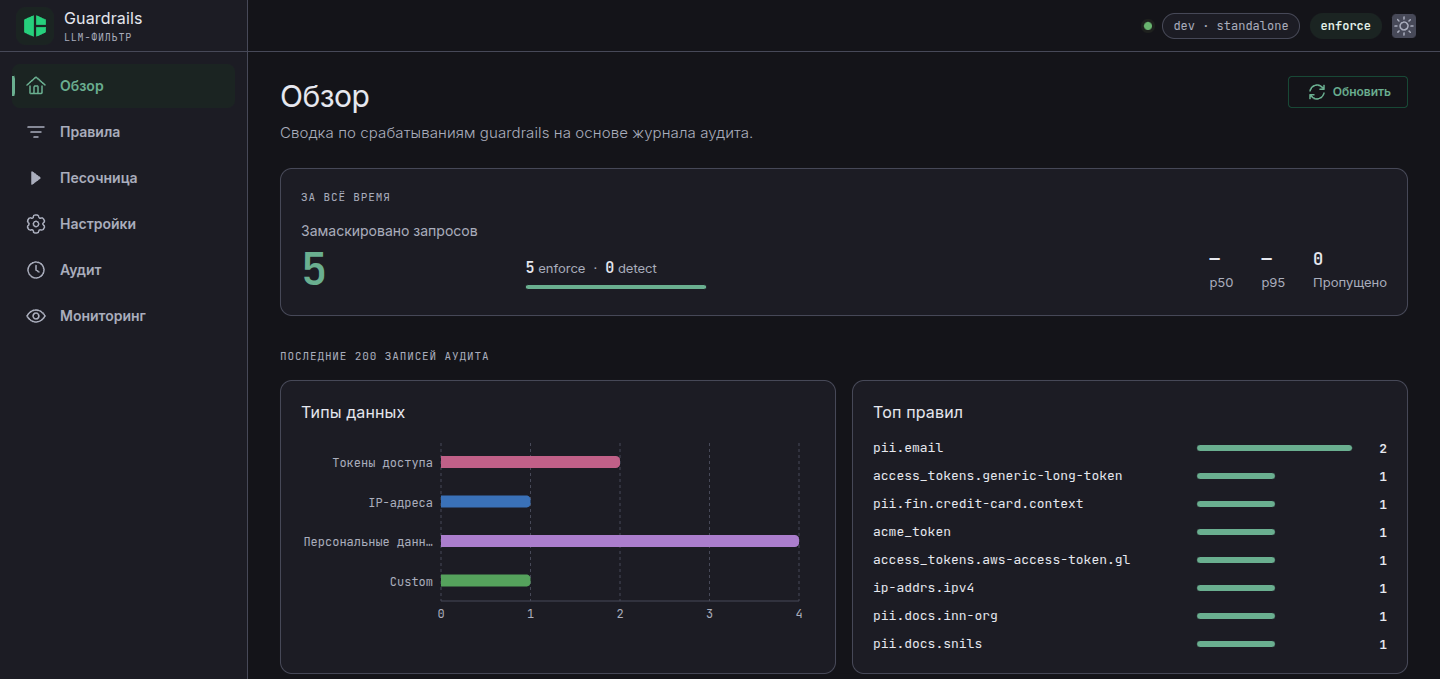Viewport: 1440px width, 679px height.
Task: Click the enforce mode badge
Action: pos(1345,26)
